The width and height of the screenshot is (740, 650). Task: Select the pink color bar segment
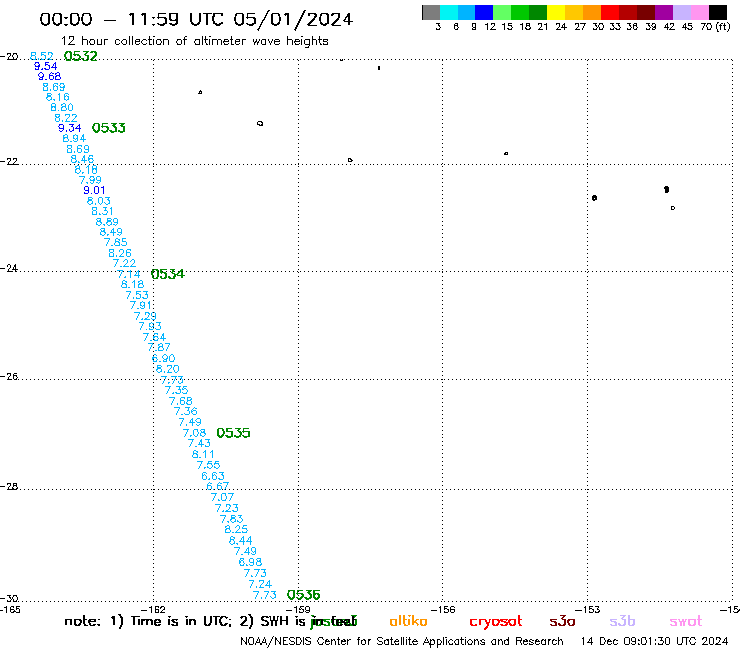[699, 12]
